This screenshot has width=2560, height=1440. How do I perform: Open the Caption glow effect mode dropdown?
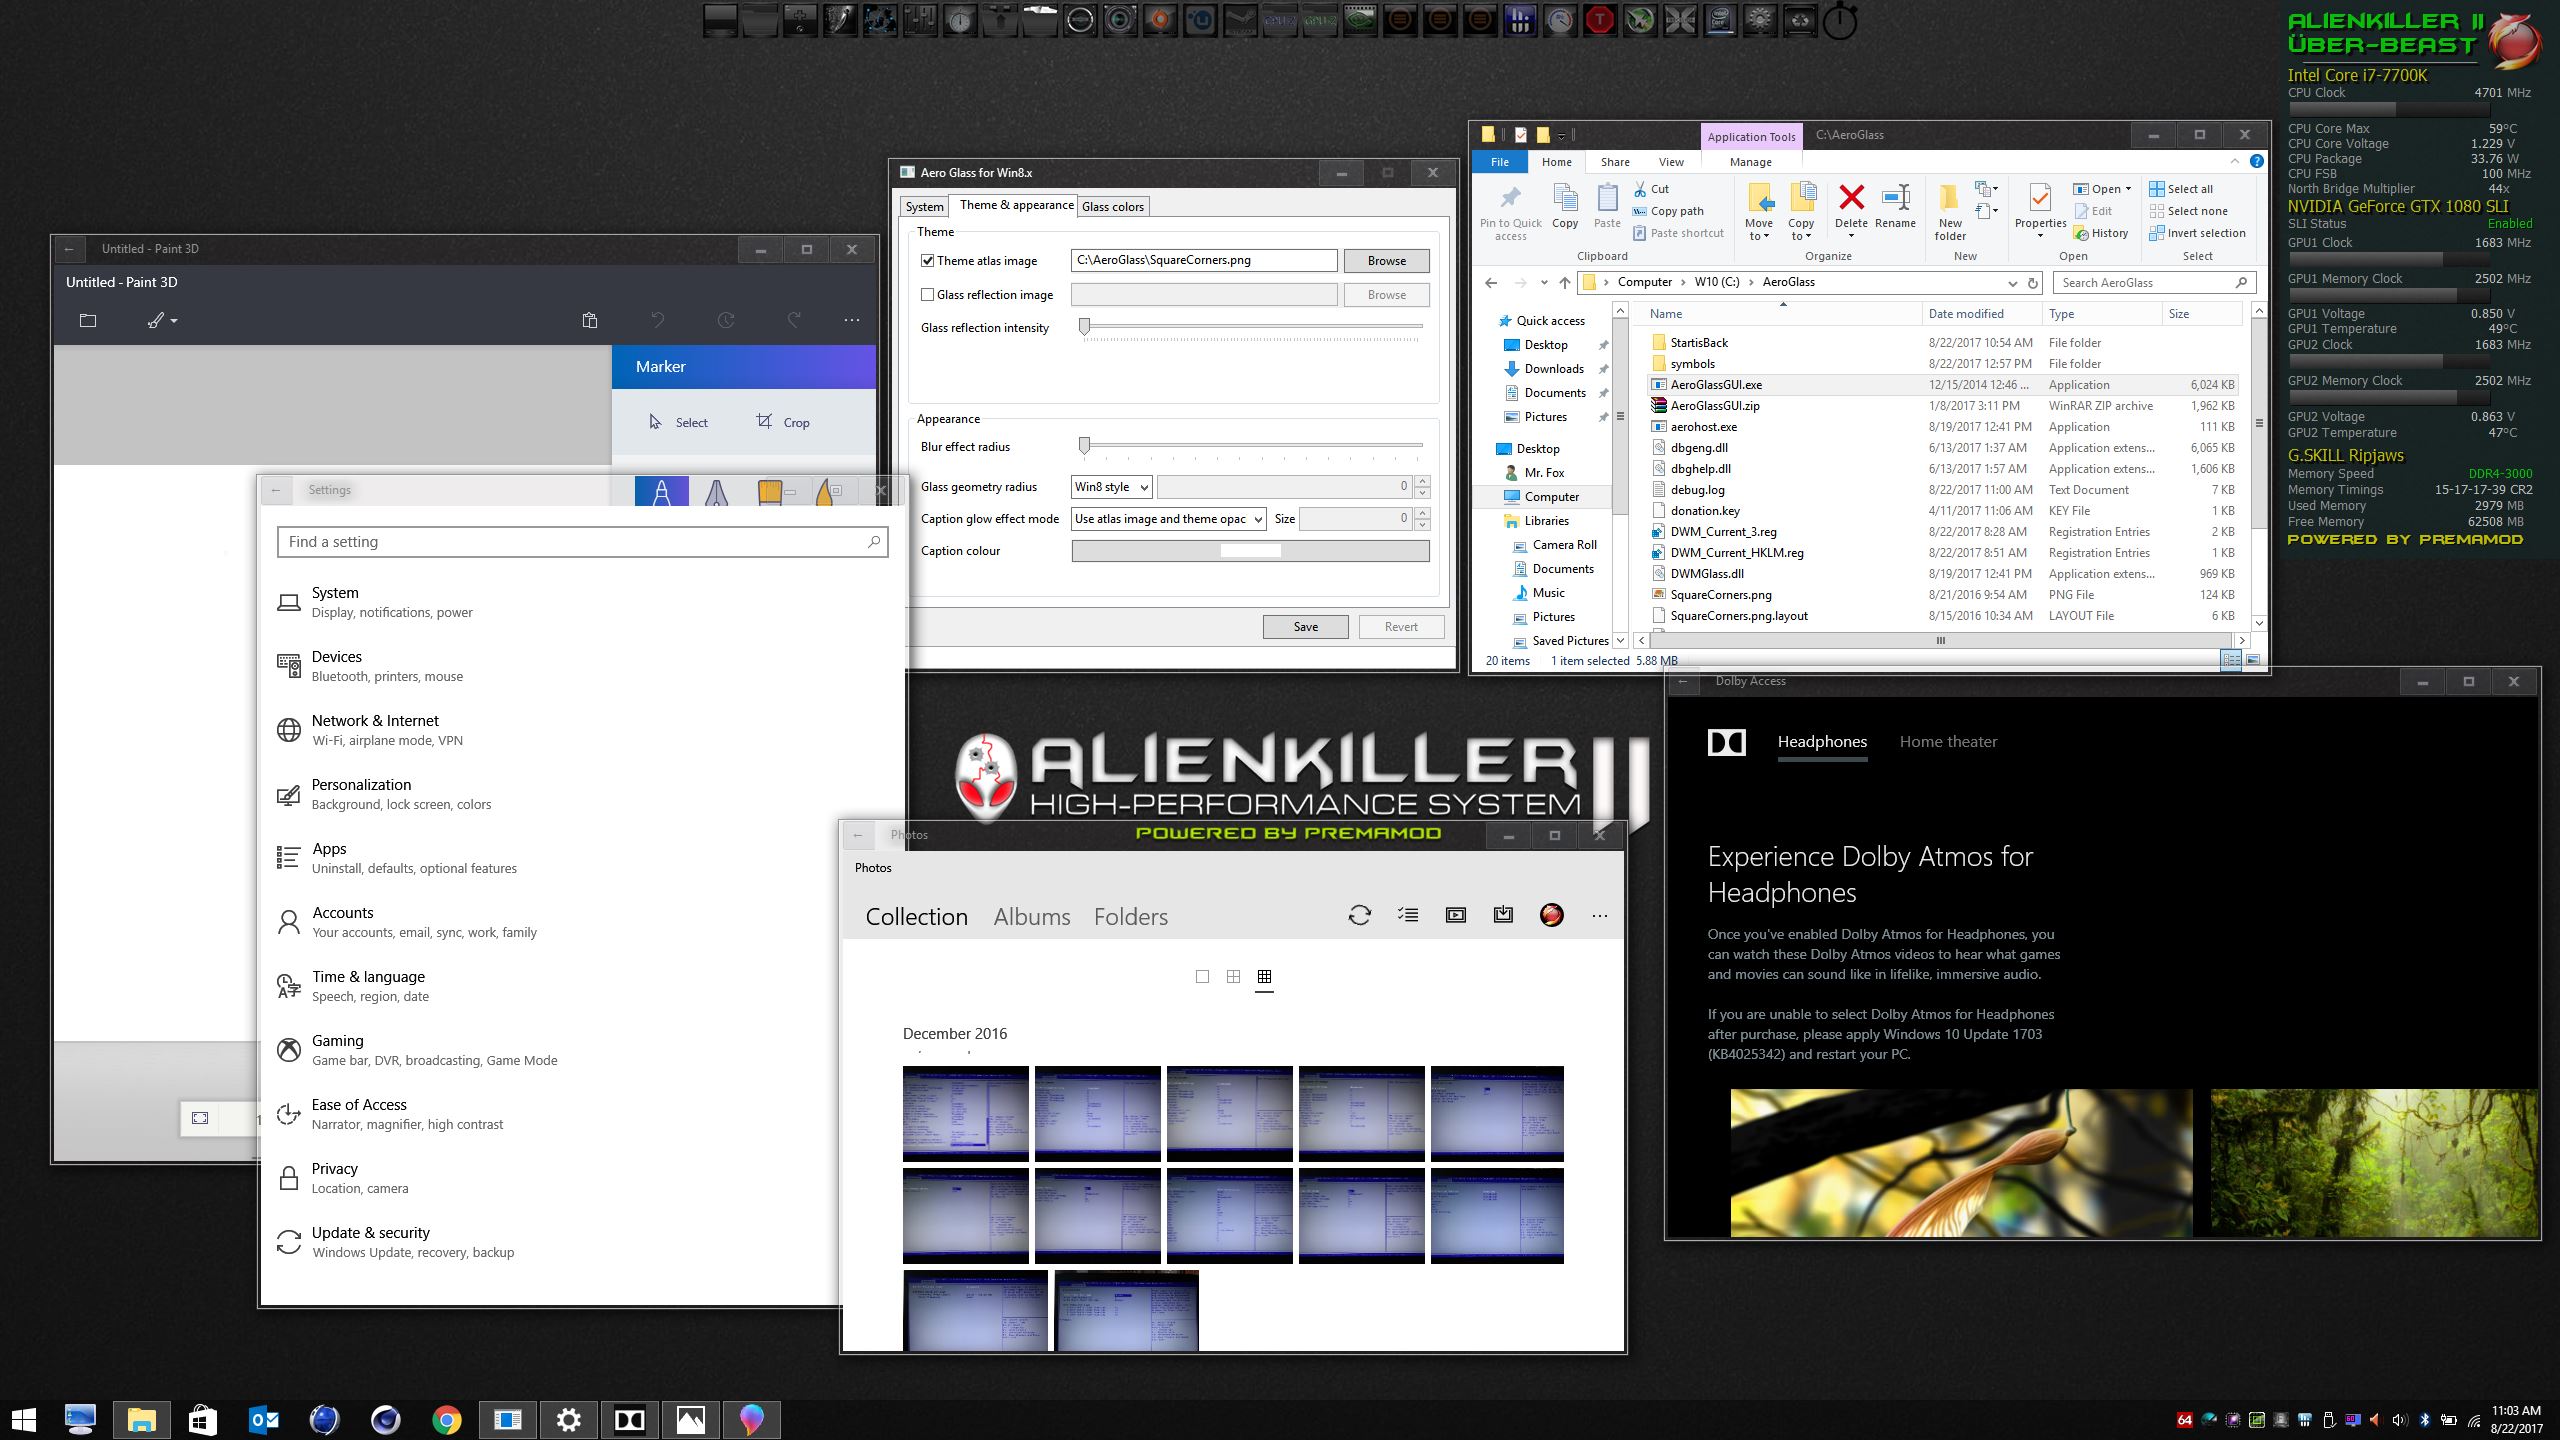click(x=1169, y=519)
